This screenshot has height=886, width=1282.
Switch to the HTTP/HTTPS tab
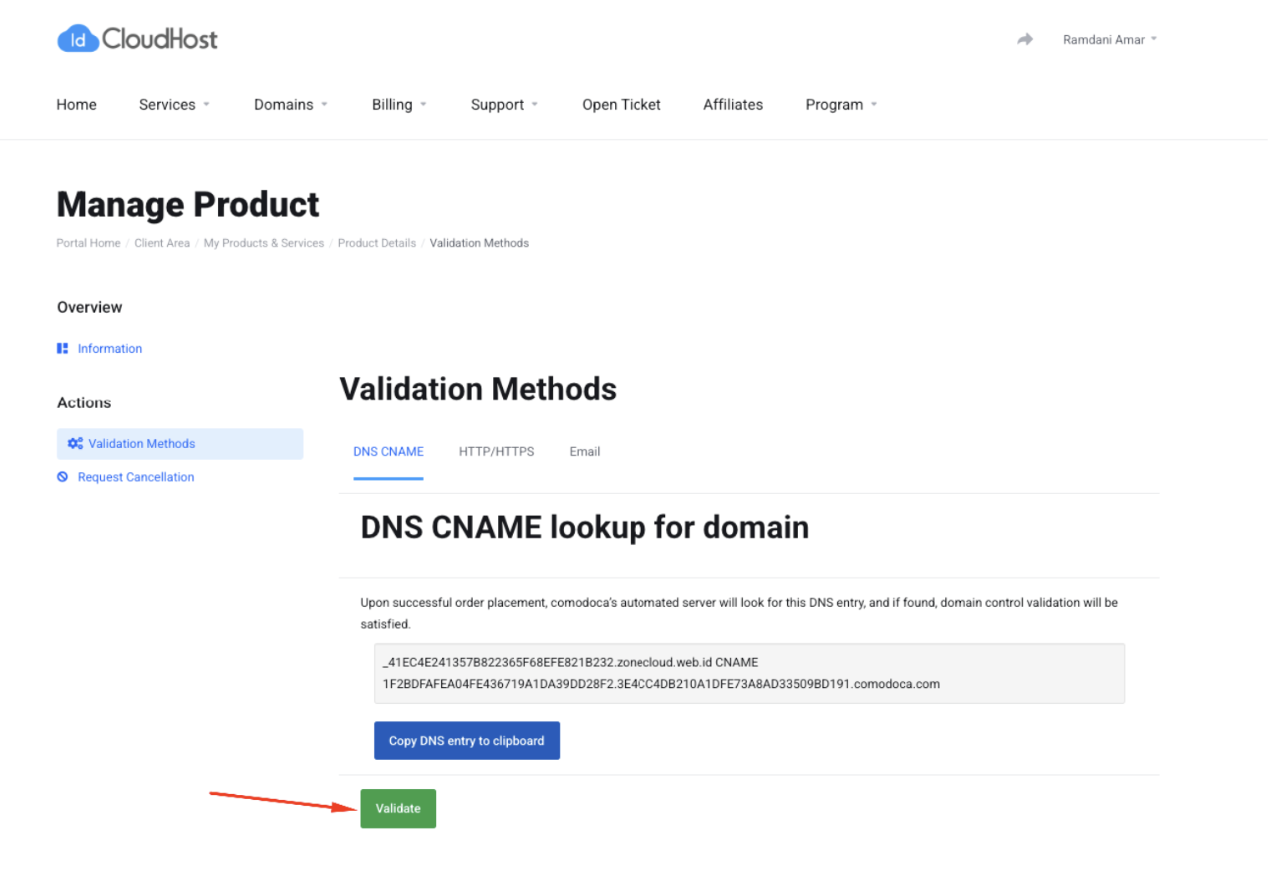(497, 452)
